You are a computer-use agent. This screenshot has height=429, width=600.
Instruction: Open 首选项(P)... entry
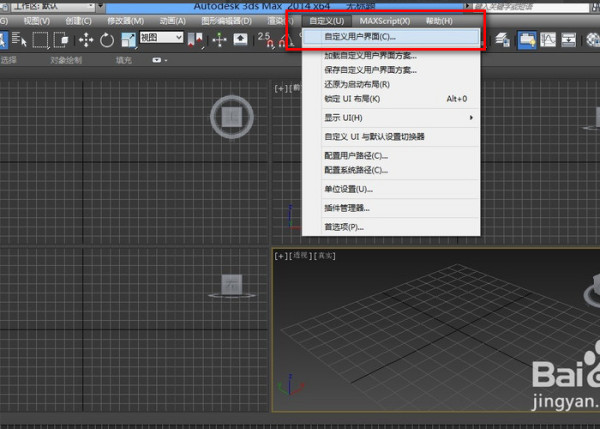tap(391, 227)
